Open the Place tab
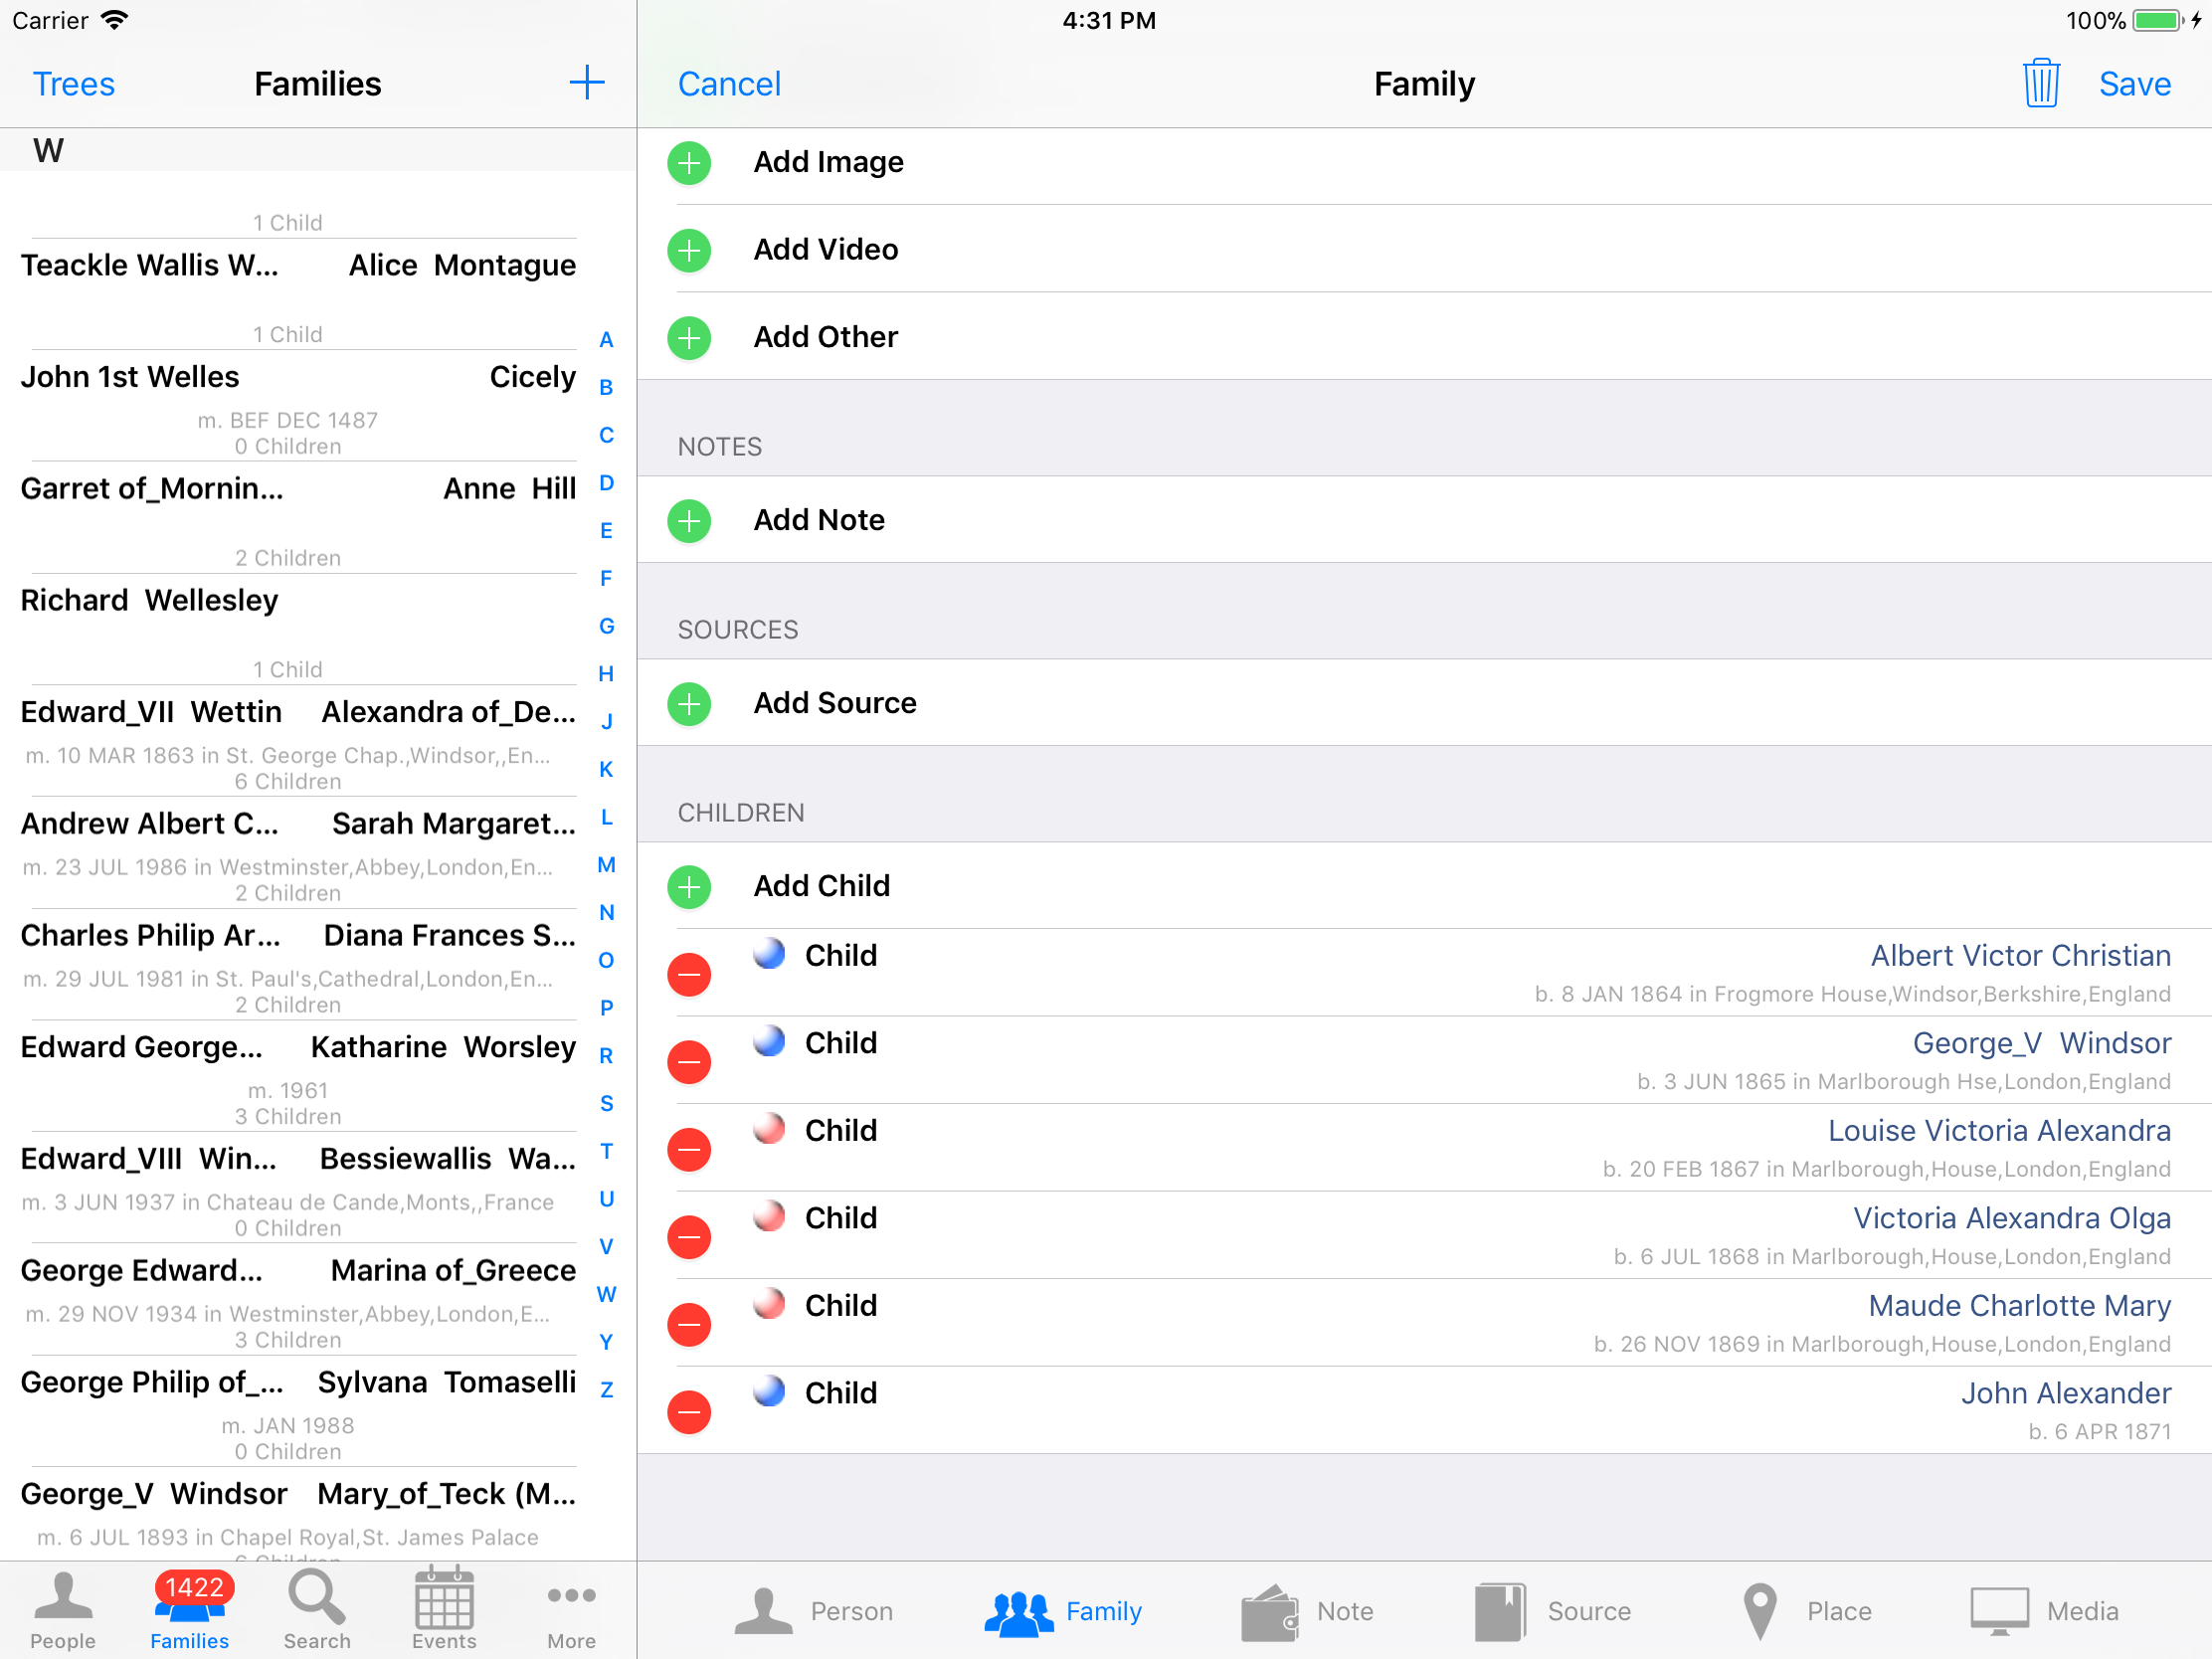 point(1806,1610)
